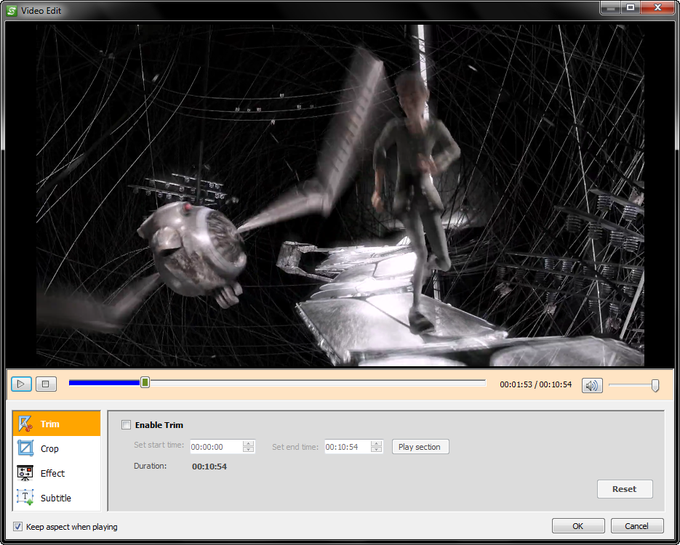Click the 00:01:53 / 00:10:54 time readout
The image size is (680, 545).
536,385
